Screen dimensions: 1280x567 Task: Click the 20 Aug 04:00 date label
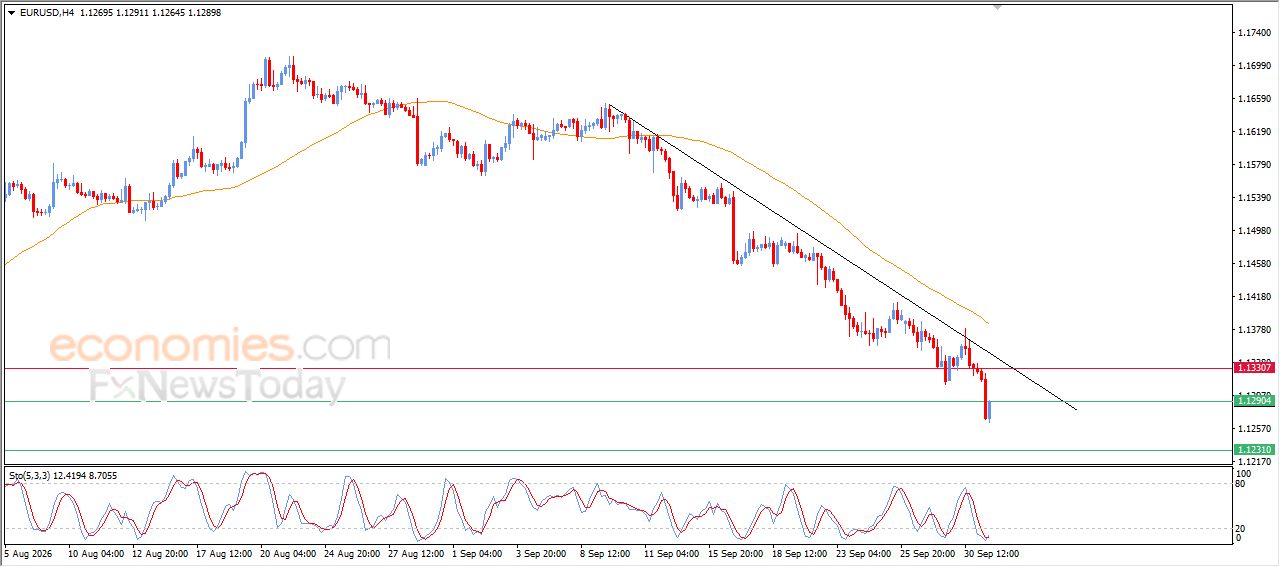pos(287,552)
